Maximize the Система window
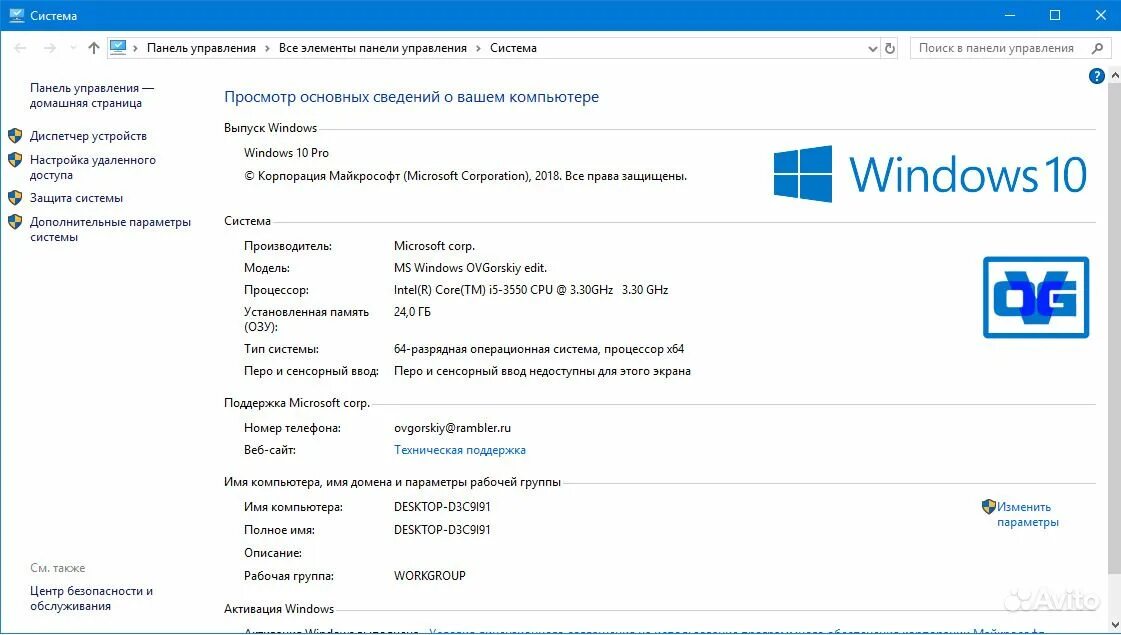The height and width of the screenshot is (635, 1121). point(1055,15)
